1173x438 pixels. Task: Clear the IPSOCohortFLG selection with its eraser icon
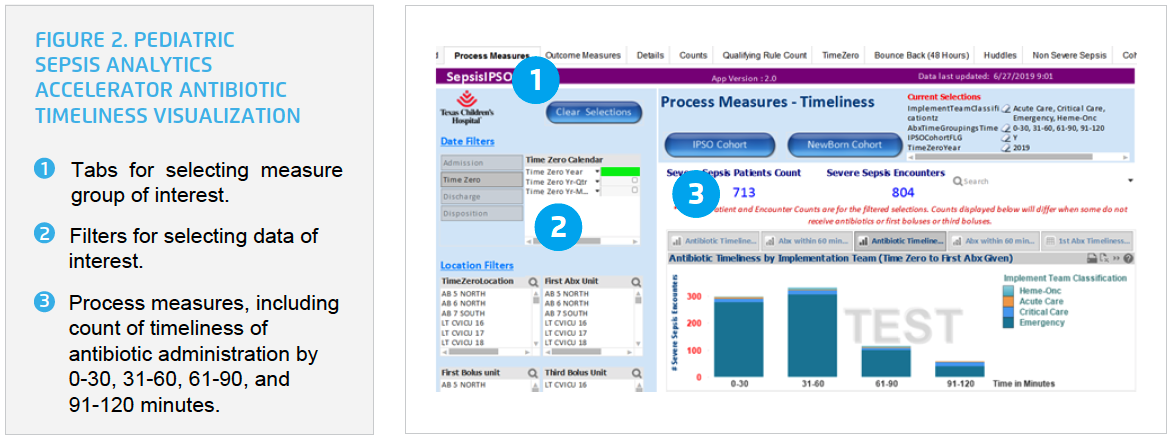pyautogui.click(x=1006, y=138)
